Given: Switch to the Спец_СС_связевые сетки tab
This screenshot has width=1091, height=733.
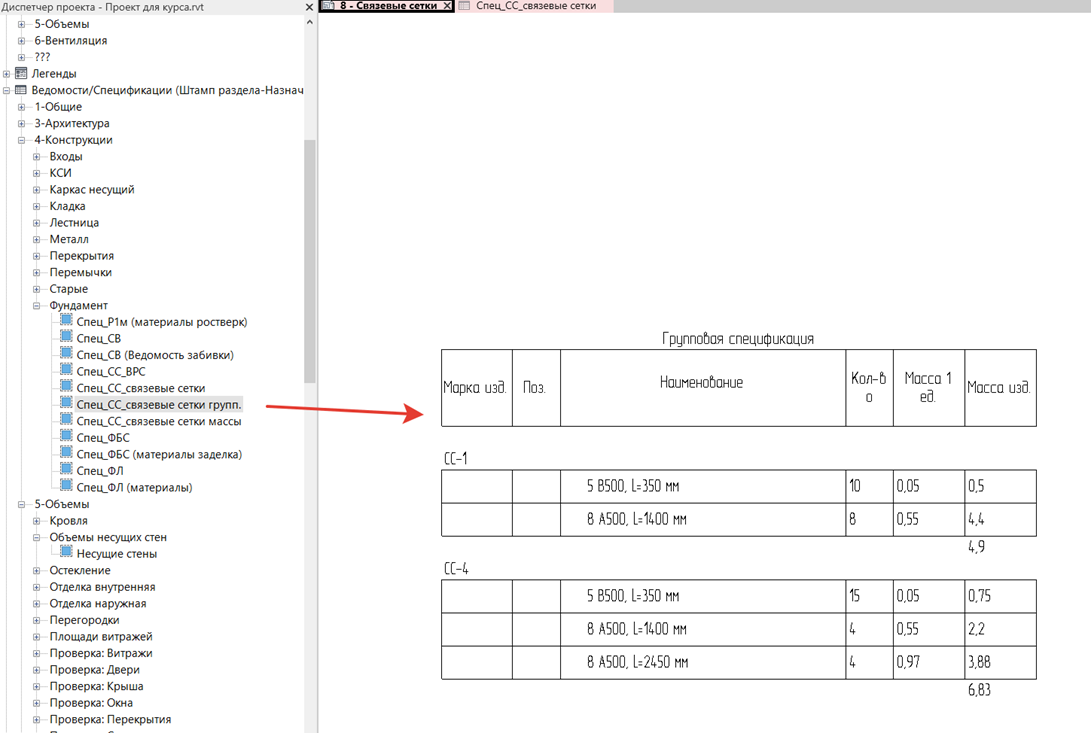Looking at the screenshot, I should (x=535, y=6).
